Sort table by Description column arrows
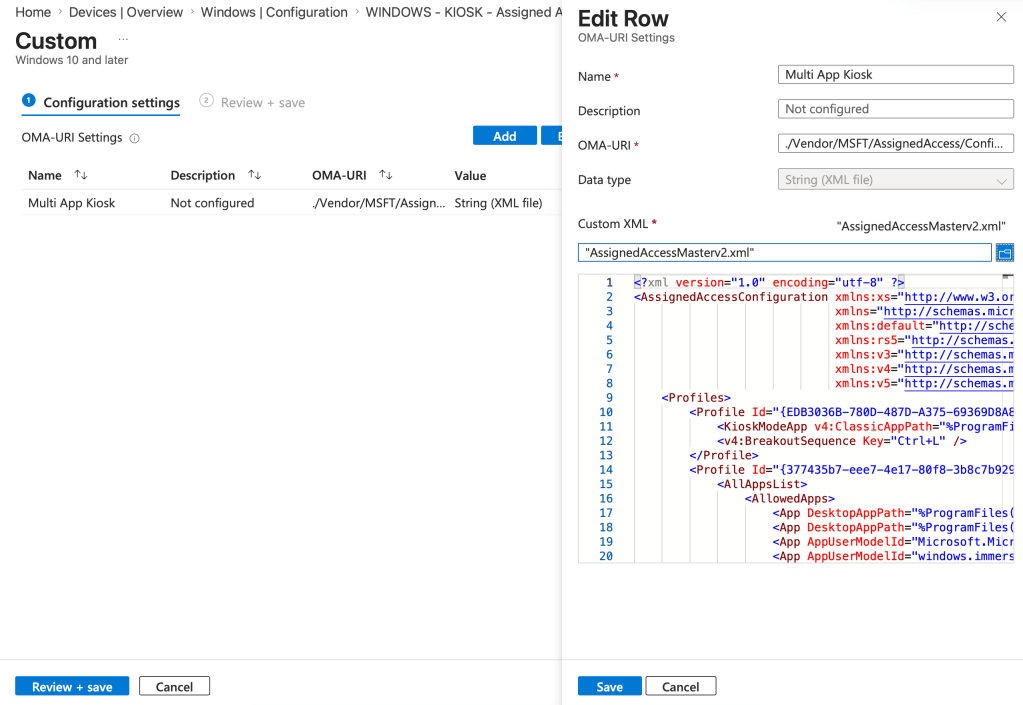The image size is (1023, 705). coord(255,175)
